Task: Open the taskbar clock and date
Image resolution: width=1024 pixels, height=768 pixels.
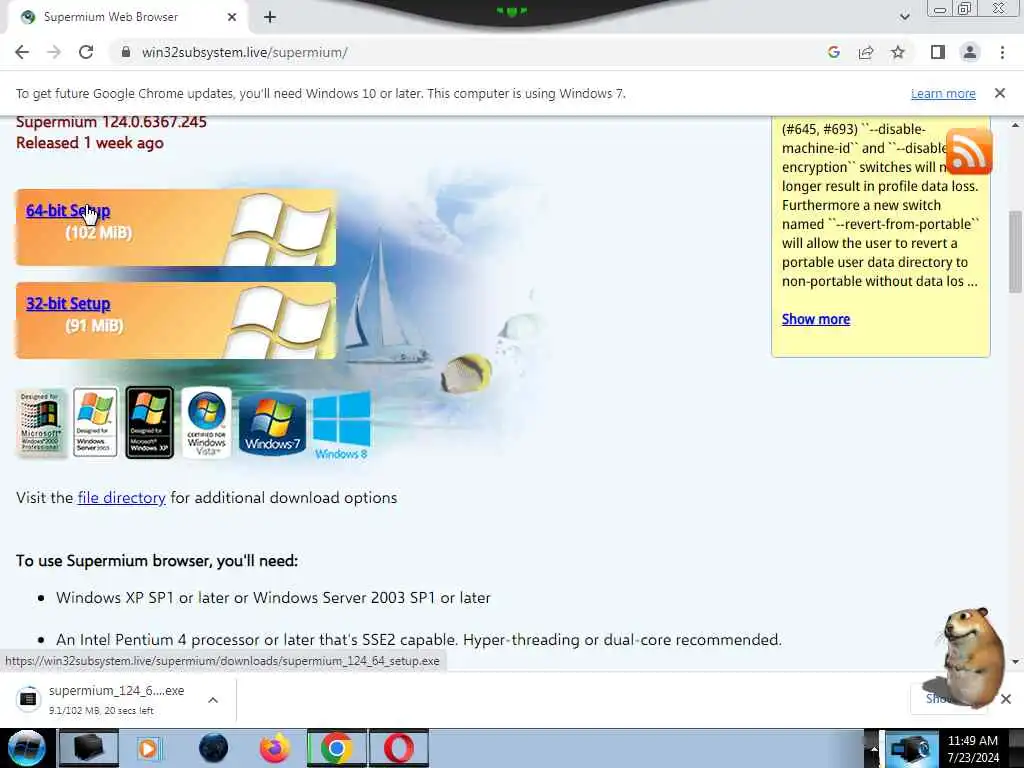Action: 973,749
